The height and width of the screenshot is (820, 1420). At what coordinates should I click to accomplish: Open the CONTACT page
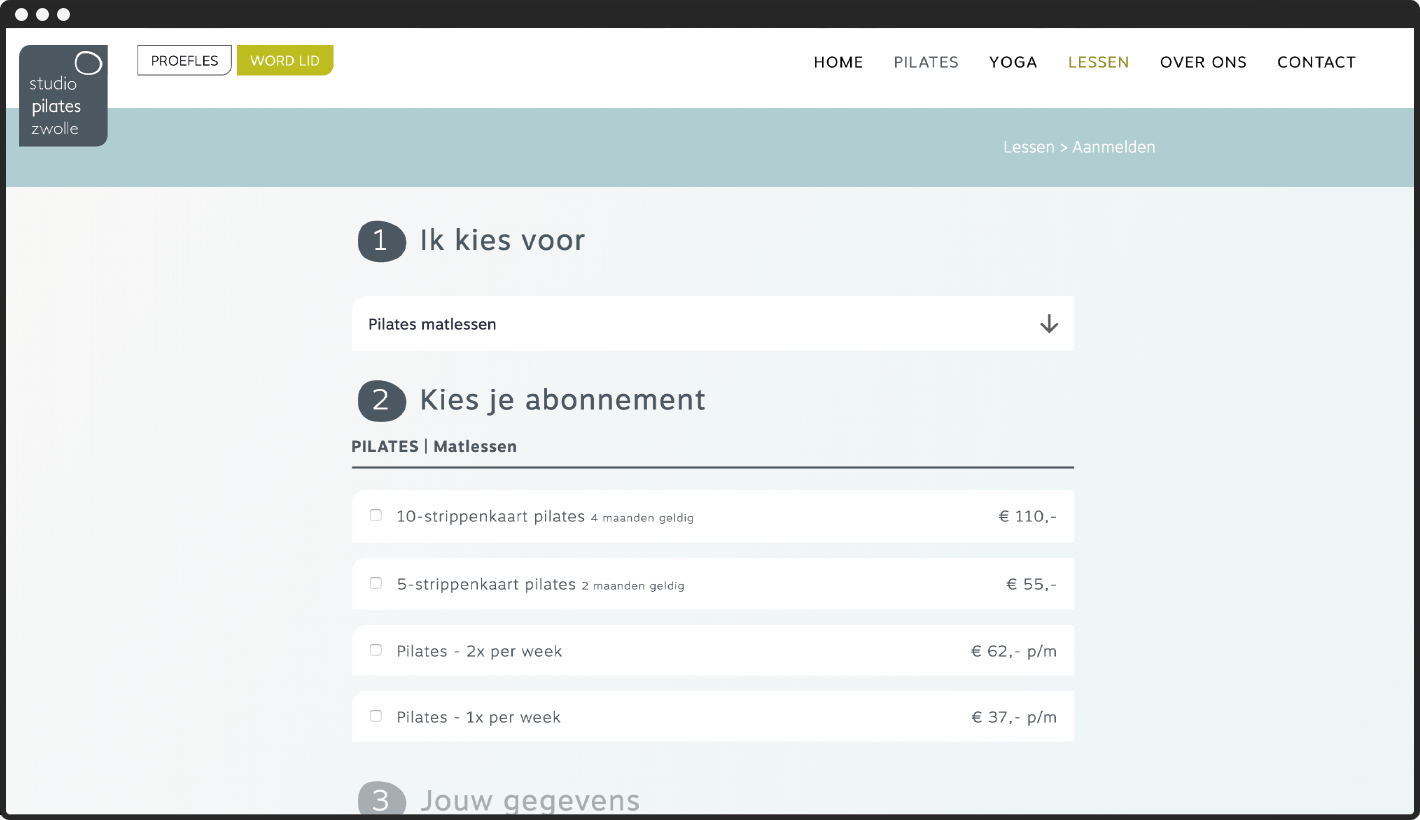coord(1317,62)
